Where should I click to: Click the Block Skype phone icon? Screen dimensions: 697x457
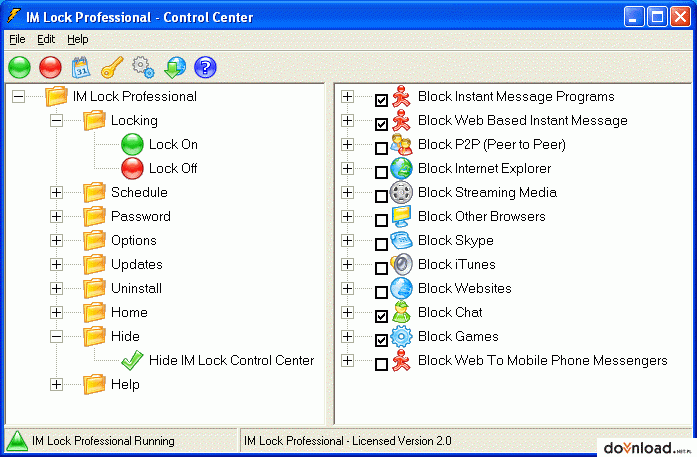pos(401,241)
